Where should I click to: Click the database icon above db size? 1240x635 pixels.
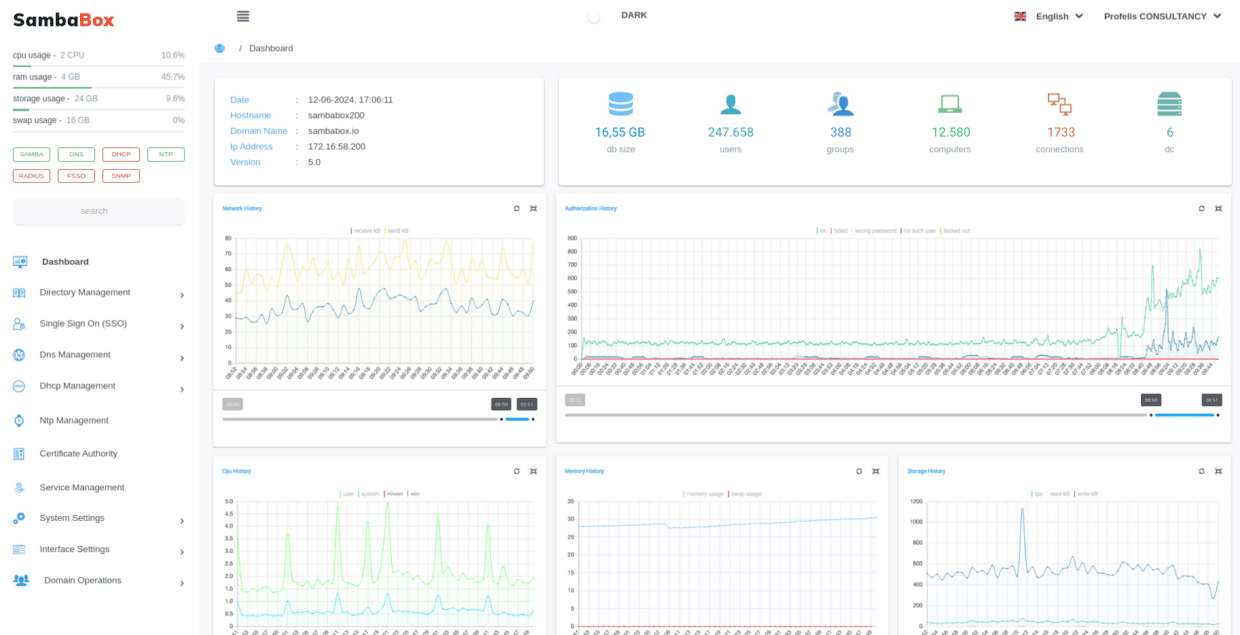[x=620, y=104]
